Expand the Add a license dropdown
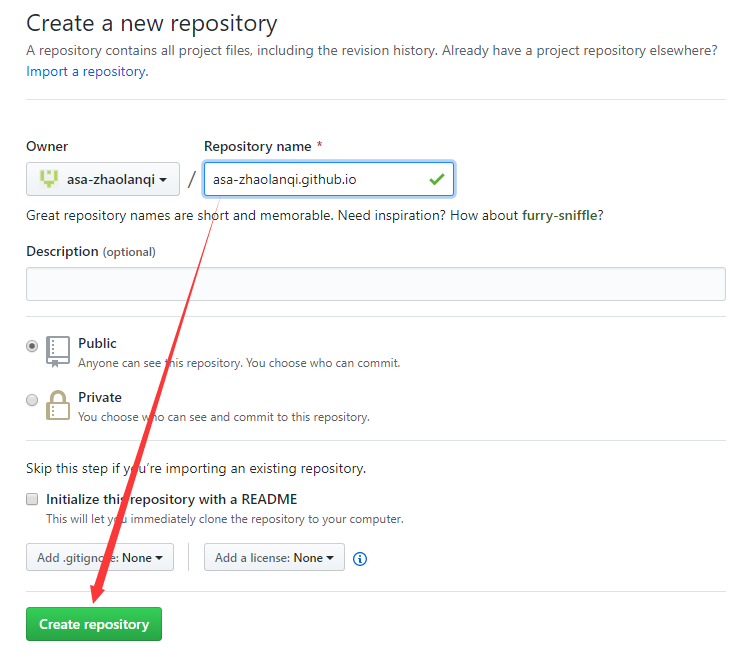Image resolution: width=753 pixels, height=667 pixels. click(x=274, y=557)
